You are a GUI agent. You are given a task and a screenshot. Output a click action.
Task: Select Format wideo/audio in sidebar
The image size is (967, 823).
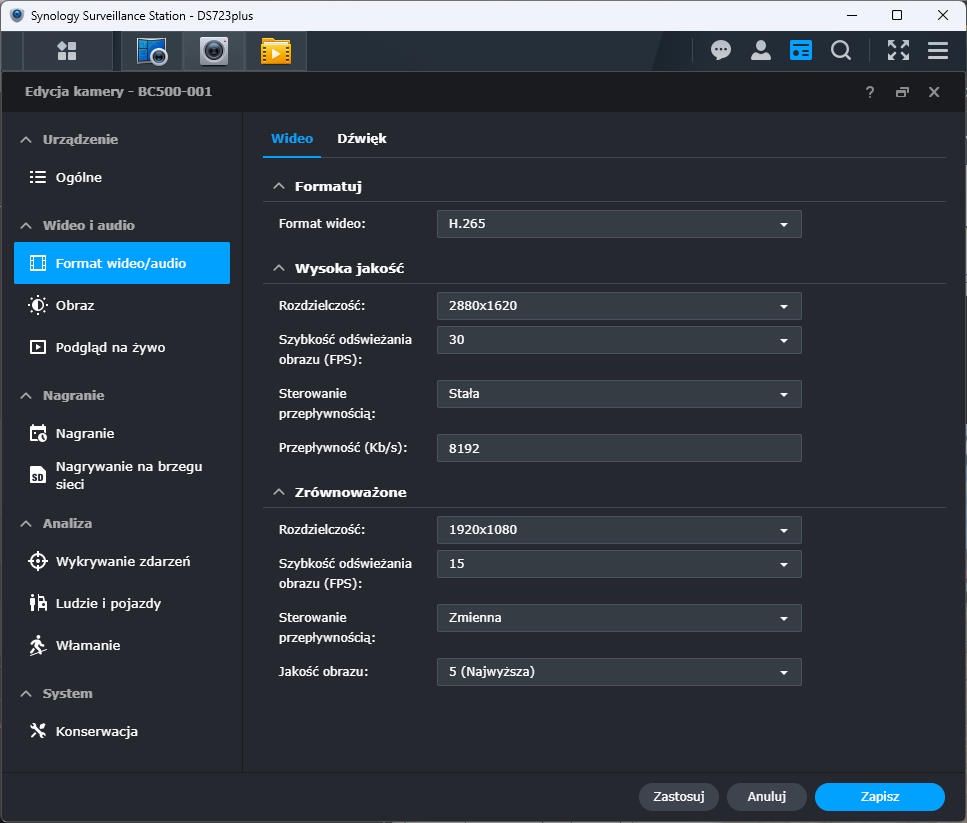click(121, 263)
